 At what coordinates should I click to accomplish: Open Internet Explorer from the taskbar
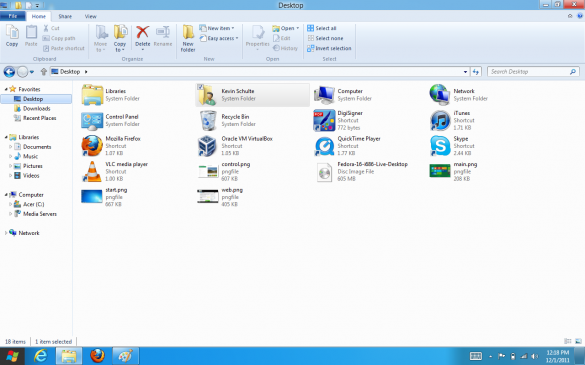40,356
